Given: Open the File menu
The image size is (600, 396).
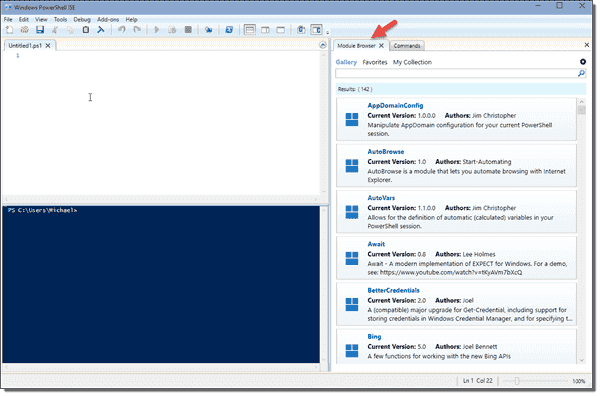Looking at the screenshot, I should tap(8, 20).
